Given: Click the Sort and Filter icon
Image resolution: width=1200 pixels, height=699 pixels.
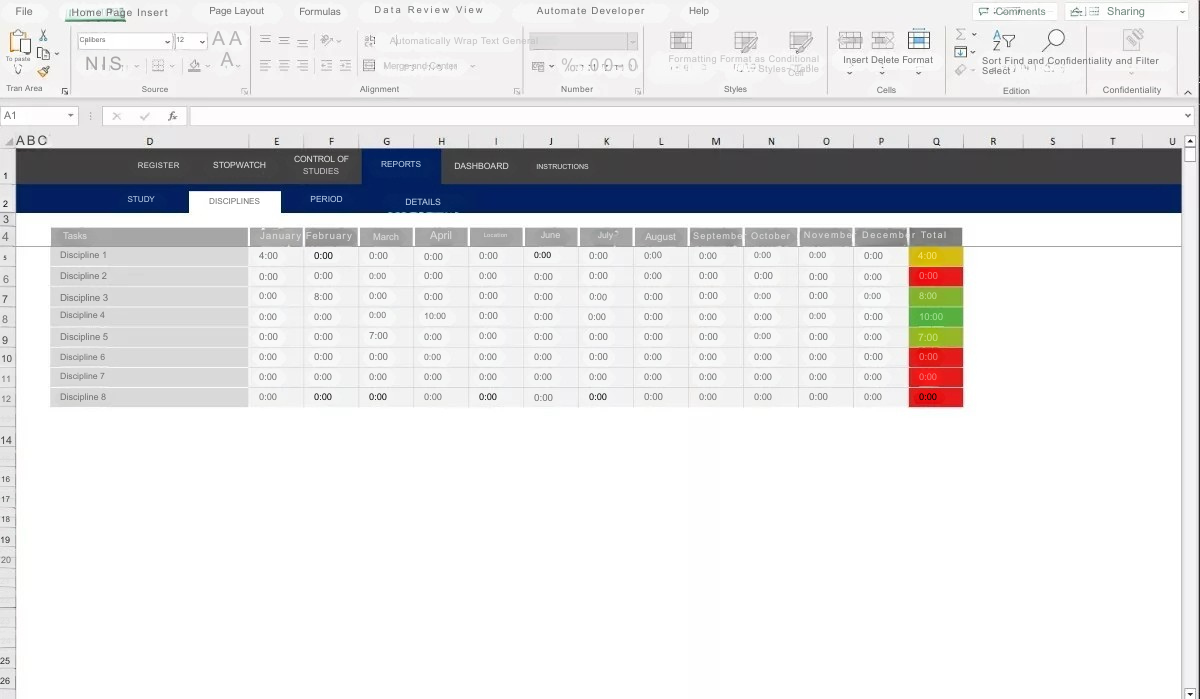Looking at the screenshot, I should pyautogui.click(x=1002, y=41).
